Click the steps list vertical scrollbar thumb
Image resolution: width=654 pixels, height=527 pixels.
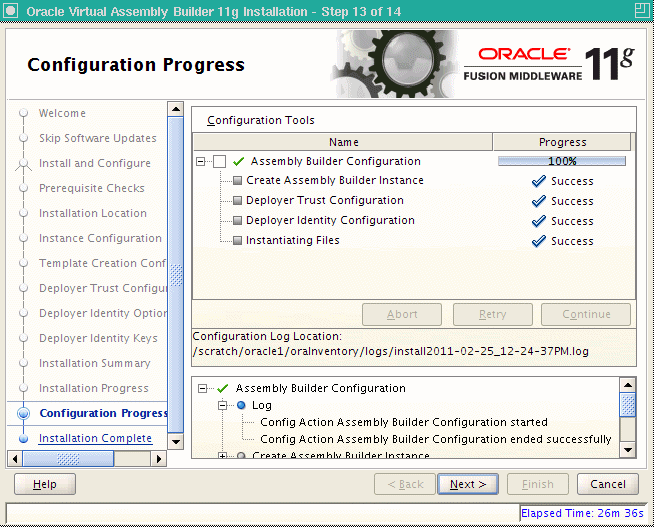tap(176, 275)
